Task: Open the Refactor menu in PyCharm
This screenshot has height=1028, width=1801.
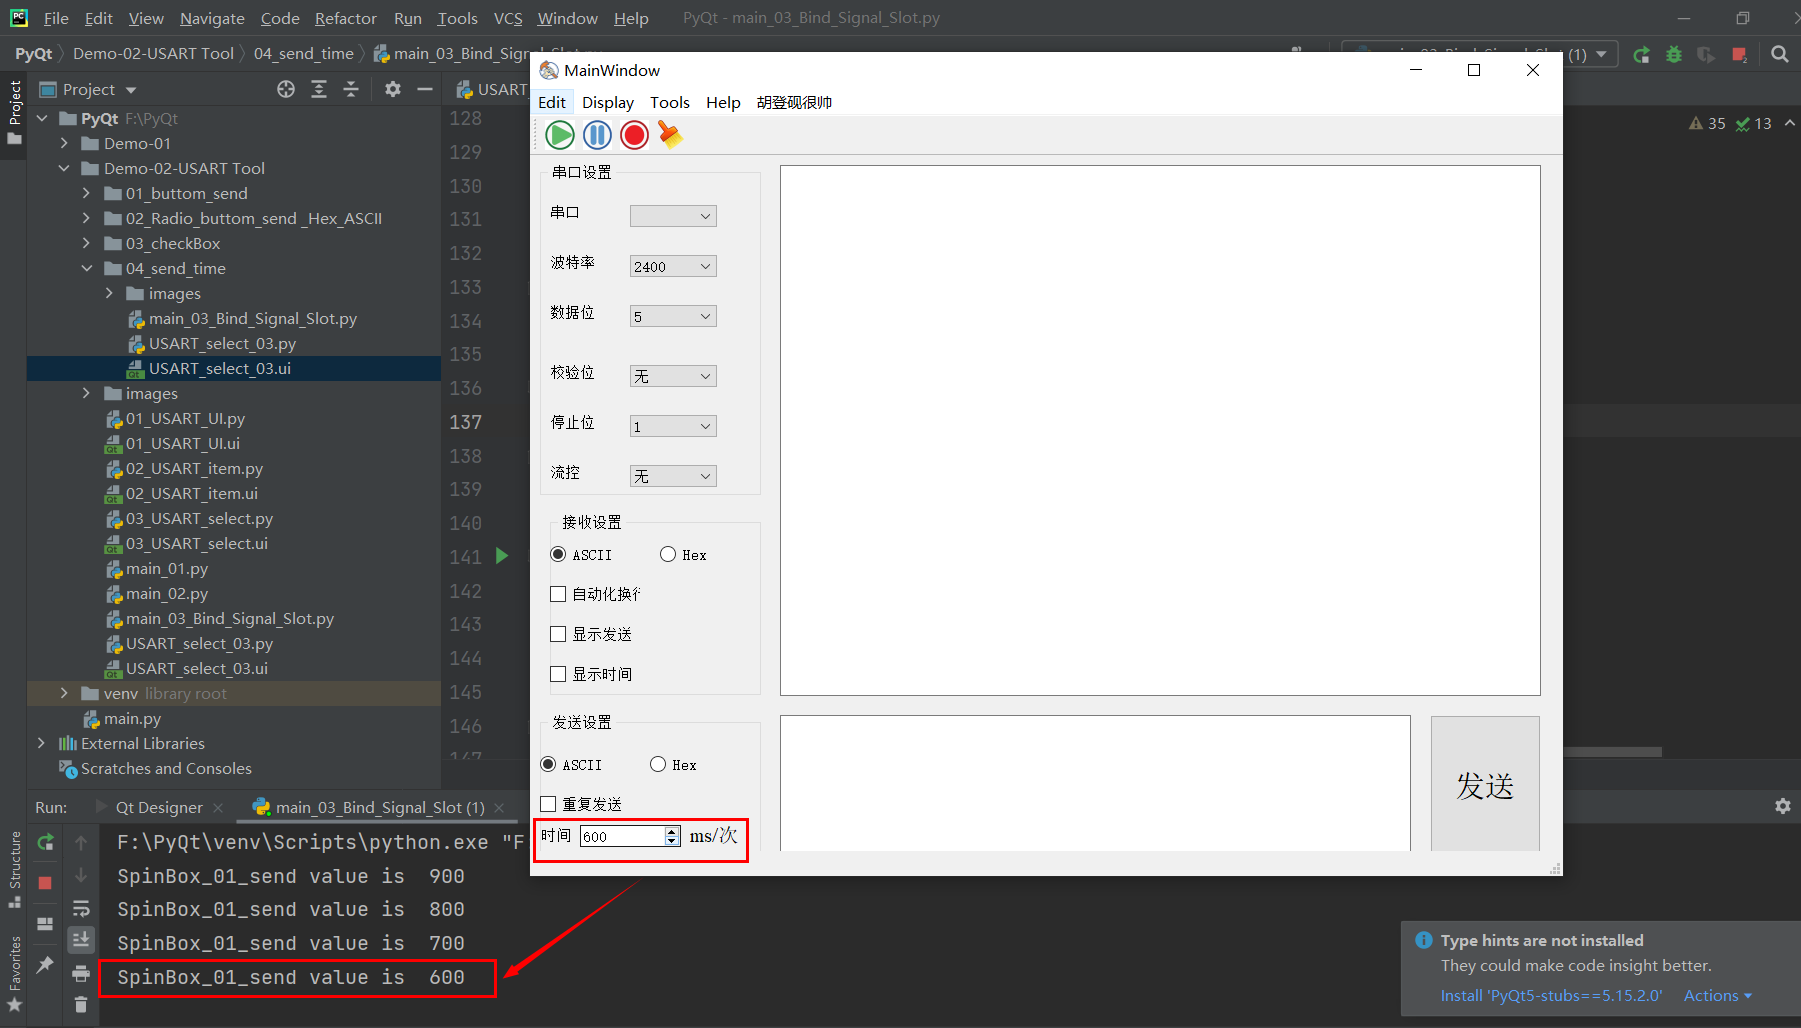Action: pos(345,17)
